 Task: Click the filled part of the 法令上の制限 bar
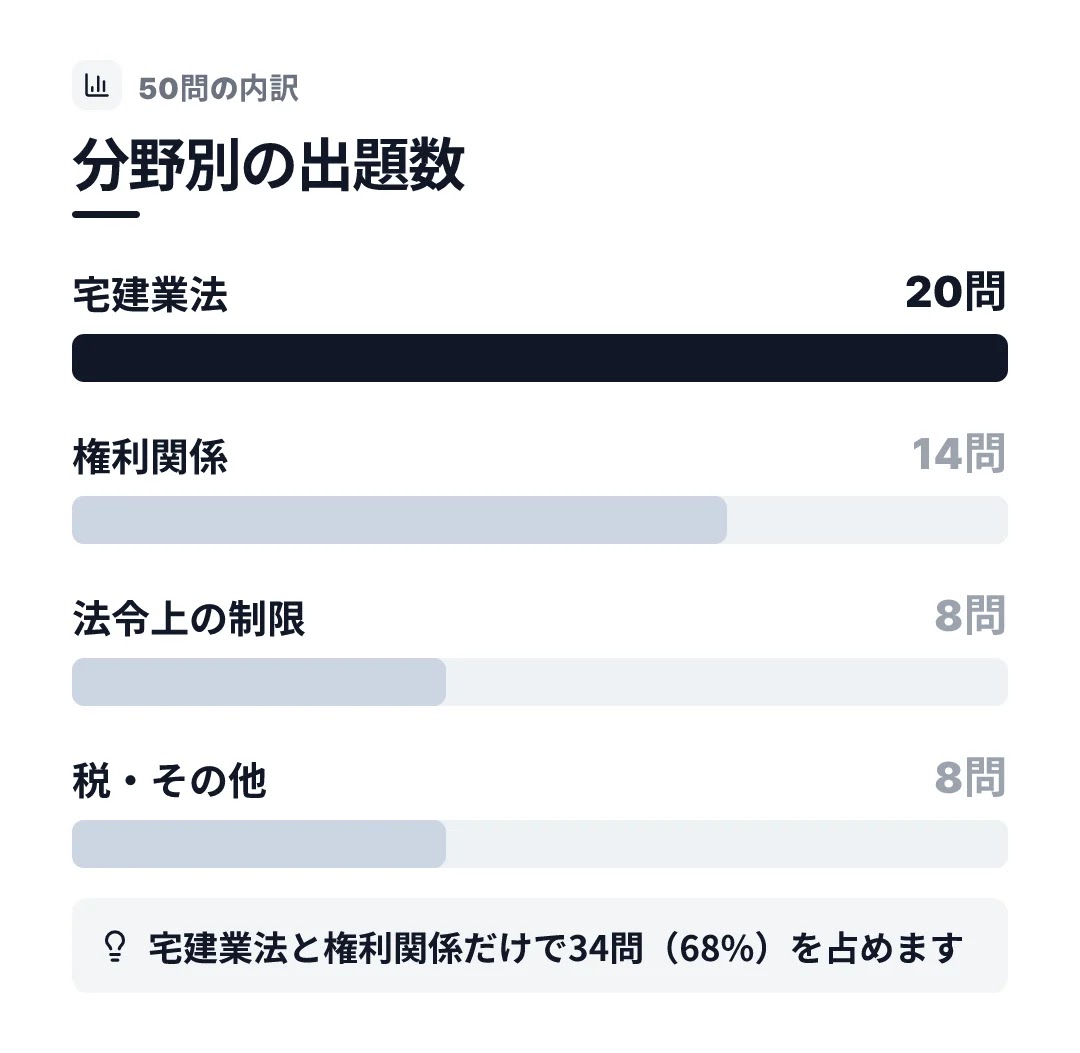point(259,682)
